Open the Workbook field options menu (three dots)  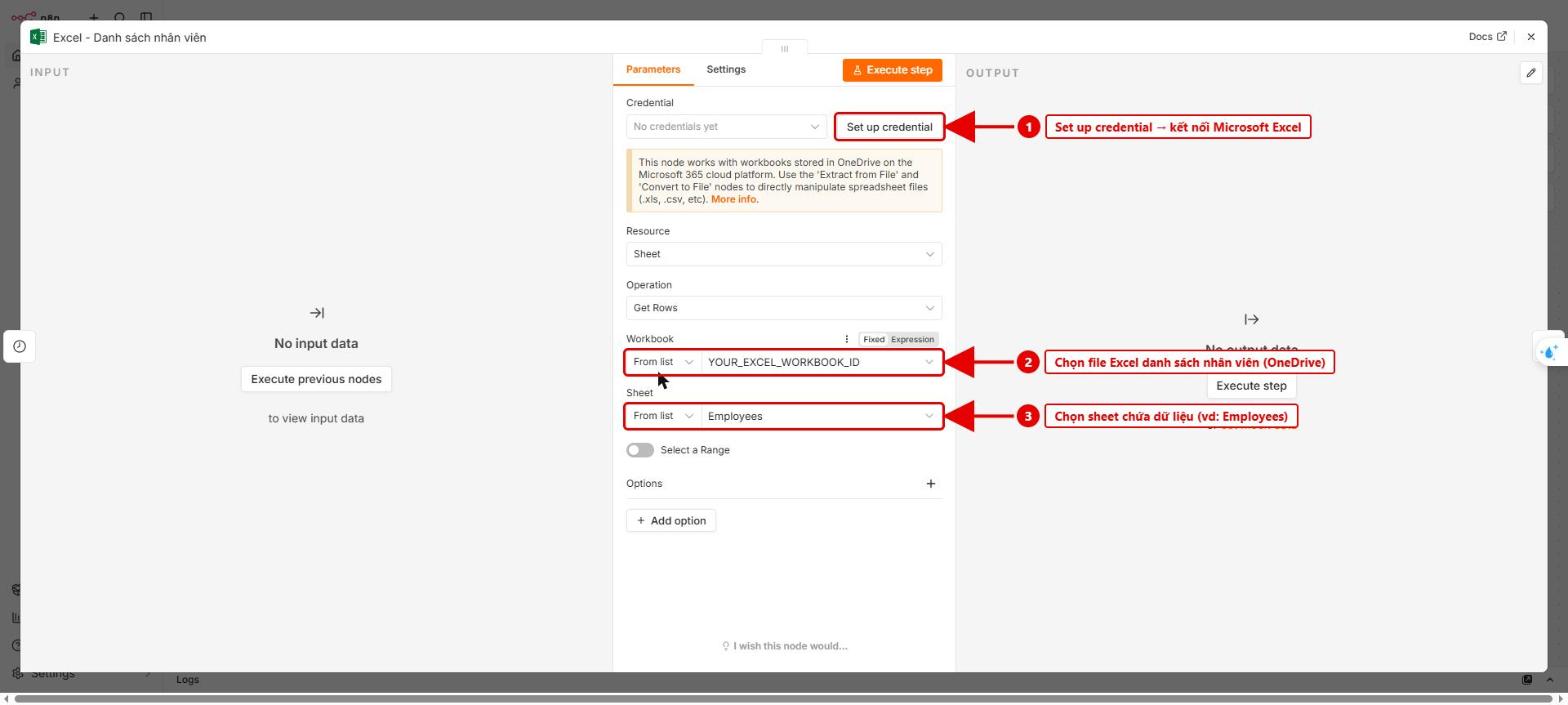pyautogui.click(x=846, y=339)
